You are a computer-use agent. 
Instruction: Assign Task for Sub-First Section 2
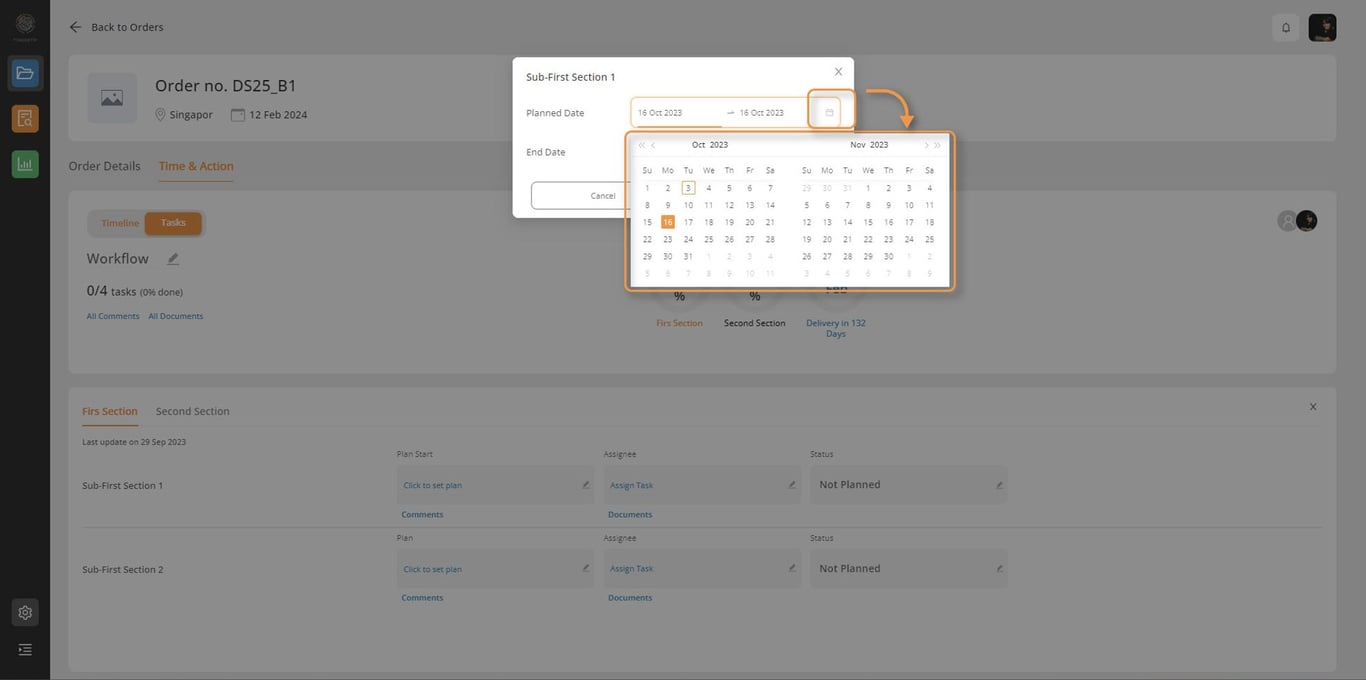coord(631,568)
